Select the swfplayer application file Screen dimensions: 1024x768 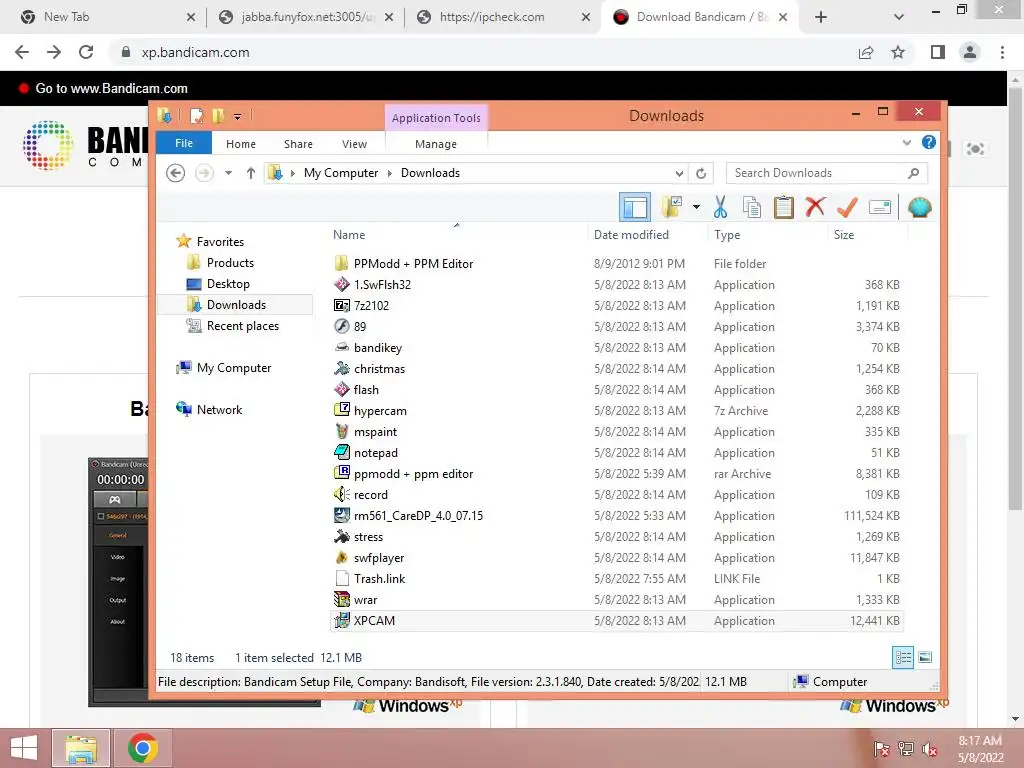[x=616, y=558]
